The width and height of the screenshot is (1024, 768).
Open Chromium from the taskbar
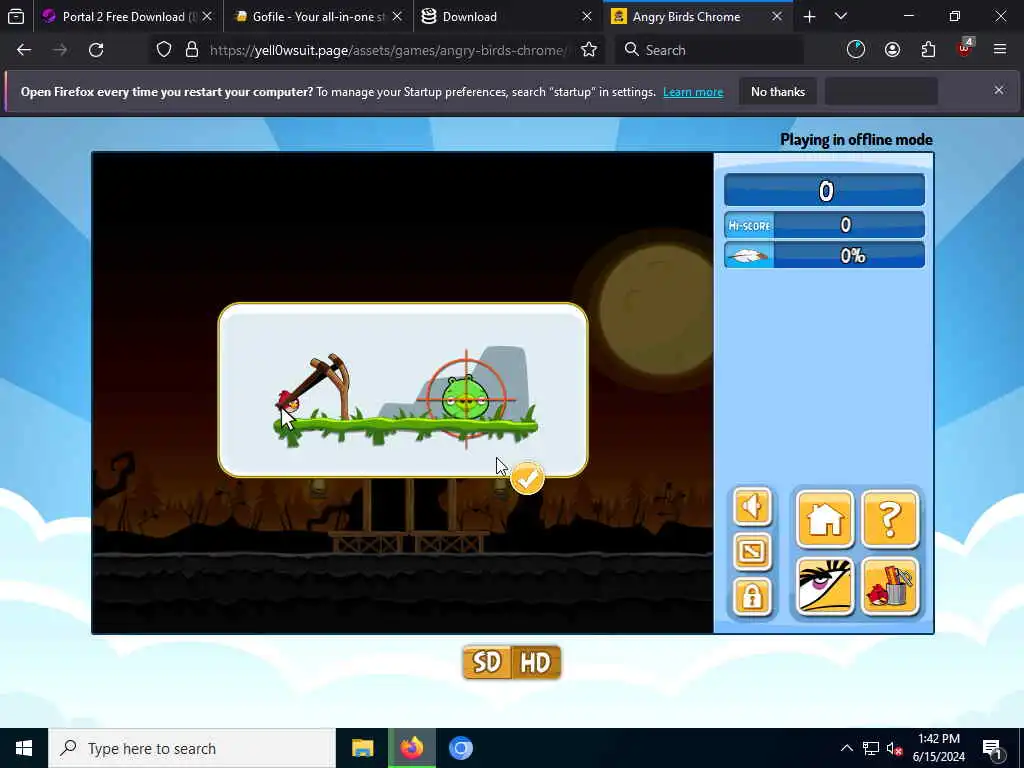point(460,748)
